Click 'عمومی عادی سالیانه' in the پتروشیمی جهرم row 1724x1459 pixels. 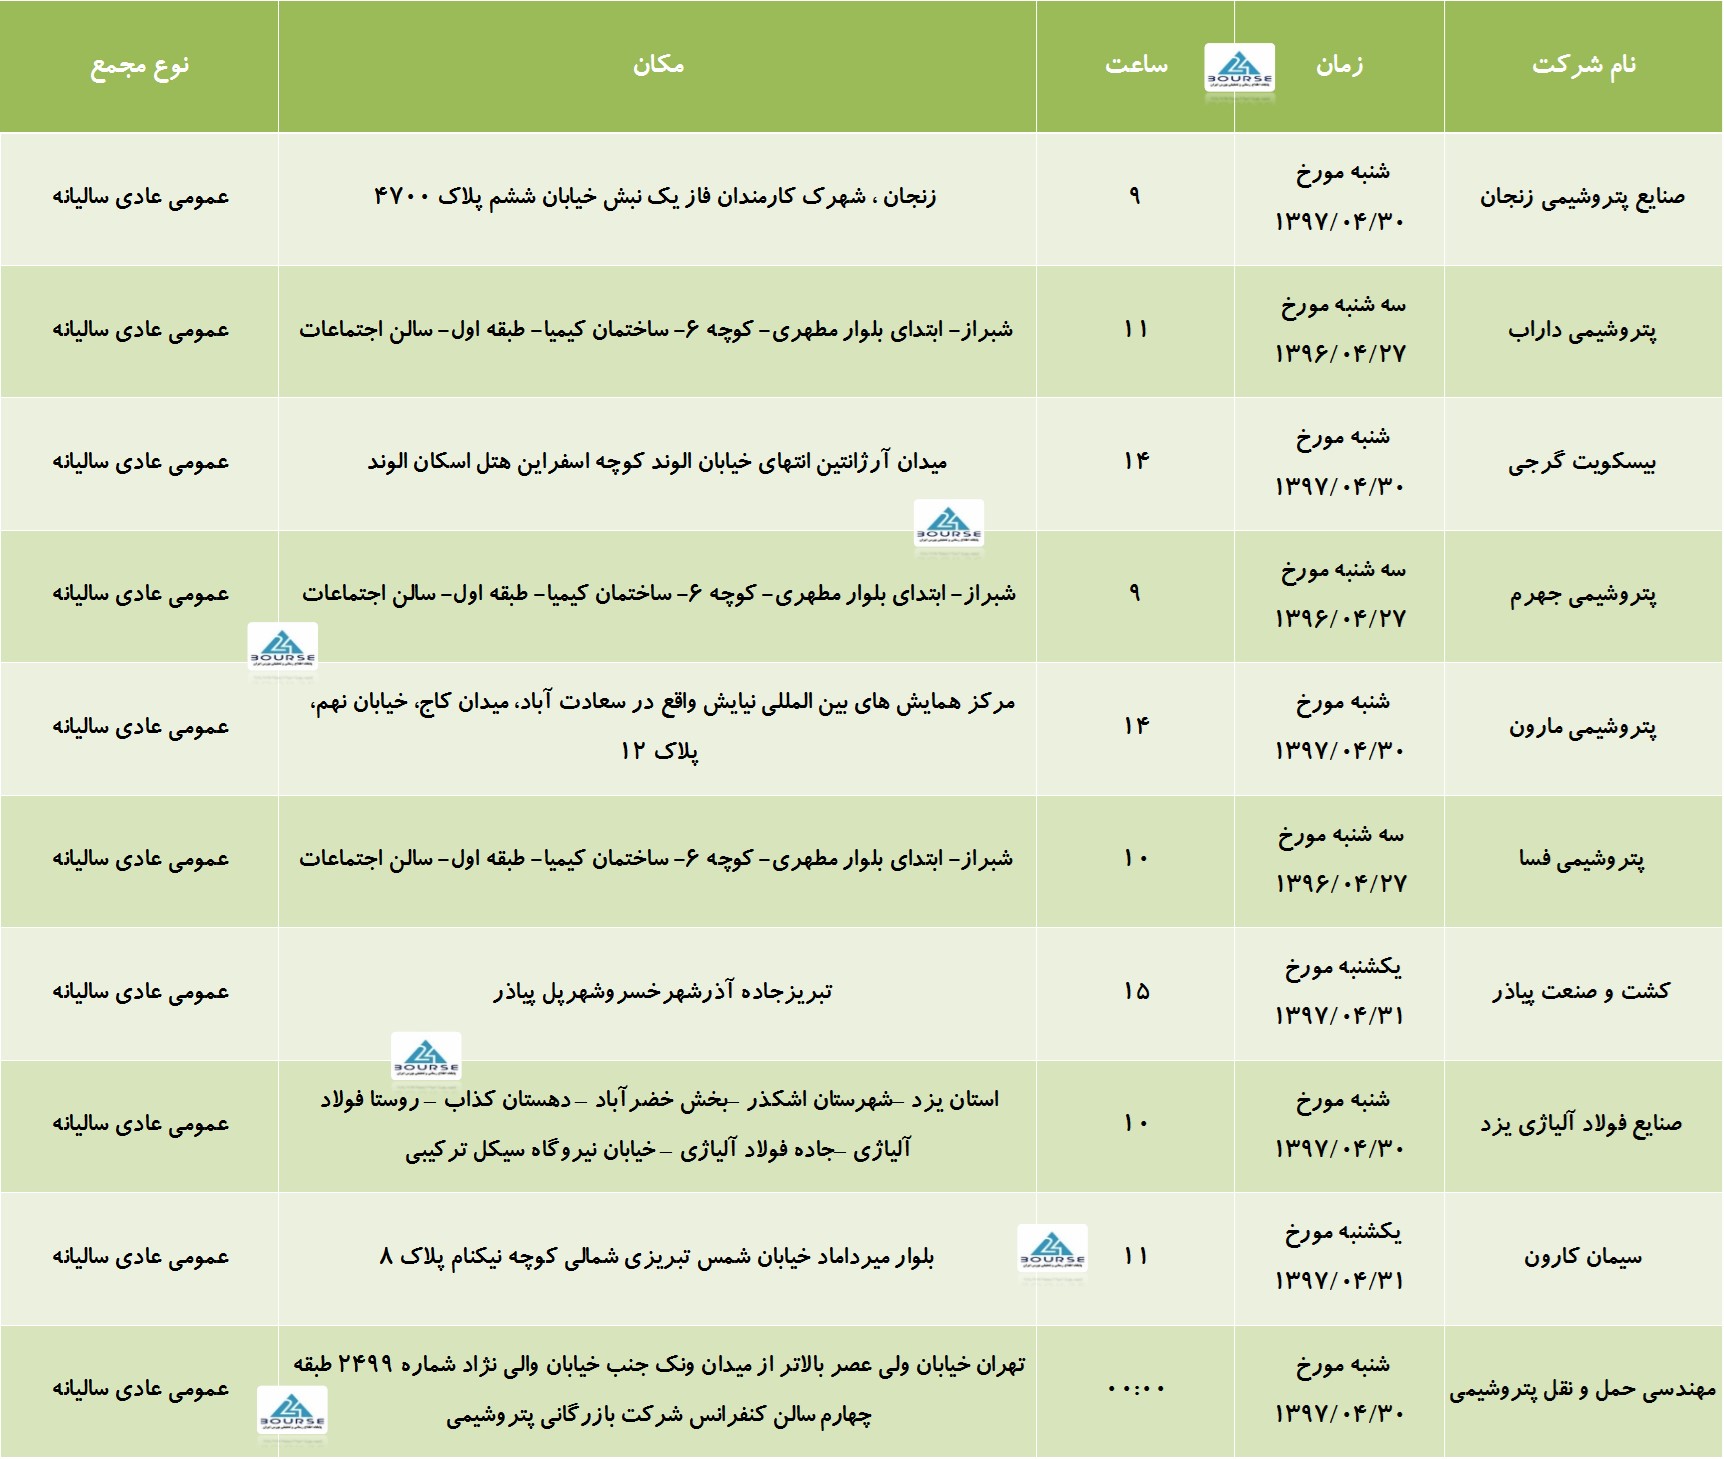click(x=140, y=594)
